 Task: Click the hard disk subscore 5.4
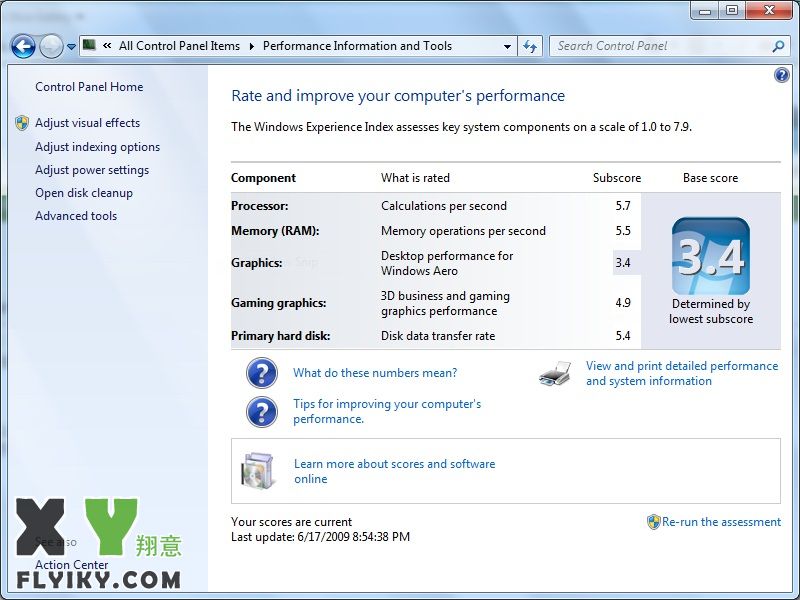pos(623,336)
